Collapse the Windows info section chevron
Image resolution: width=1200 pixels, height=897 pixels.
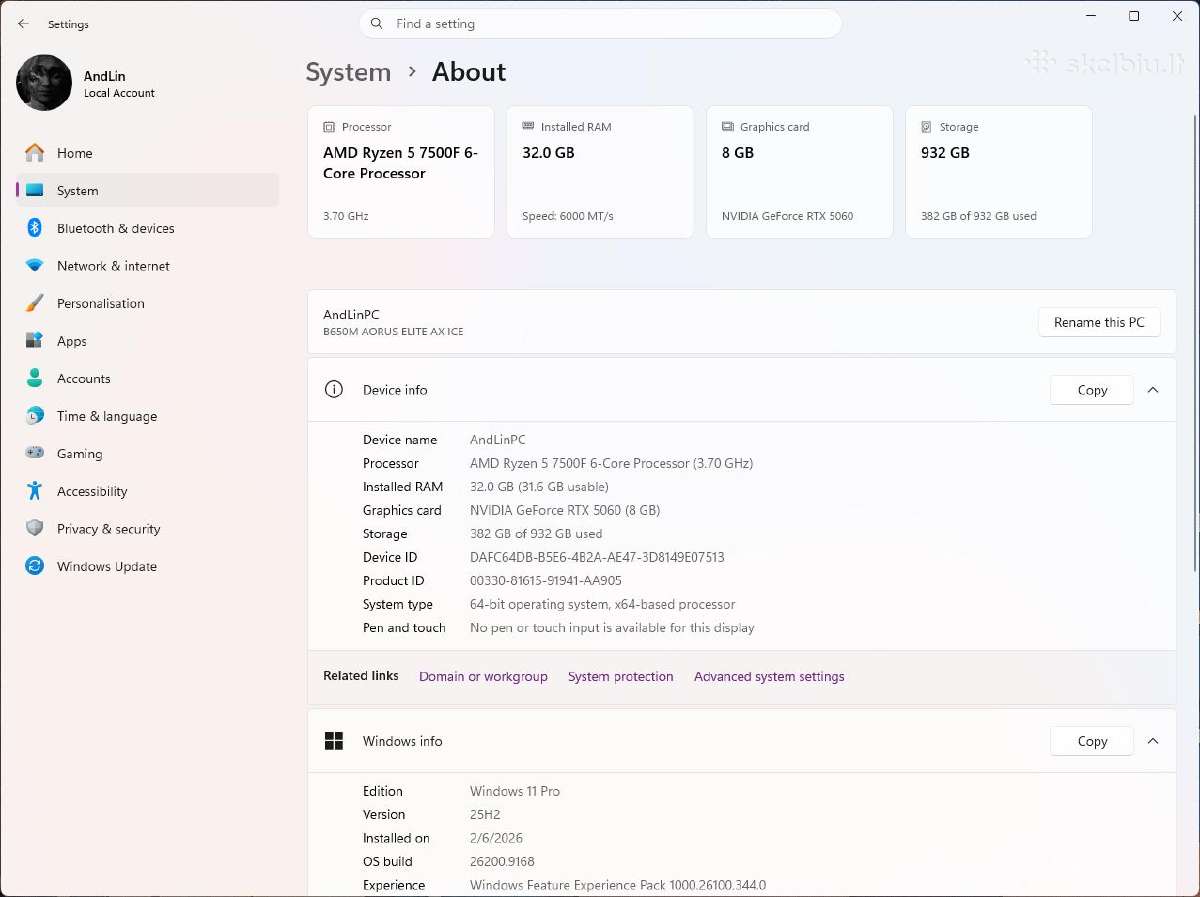pyautogui.click(x=1153, y=741)
